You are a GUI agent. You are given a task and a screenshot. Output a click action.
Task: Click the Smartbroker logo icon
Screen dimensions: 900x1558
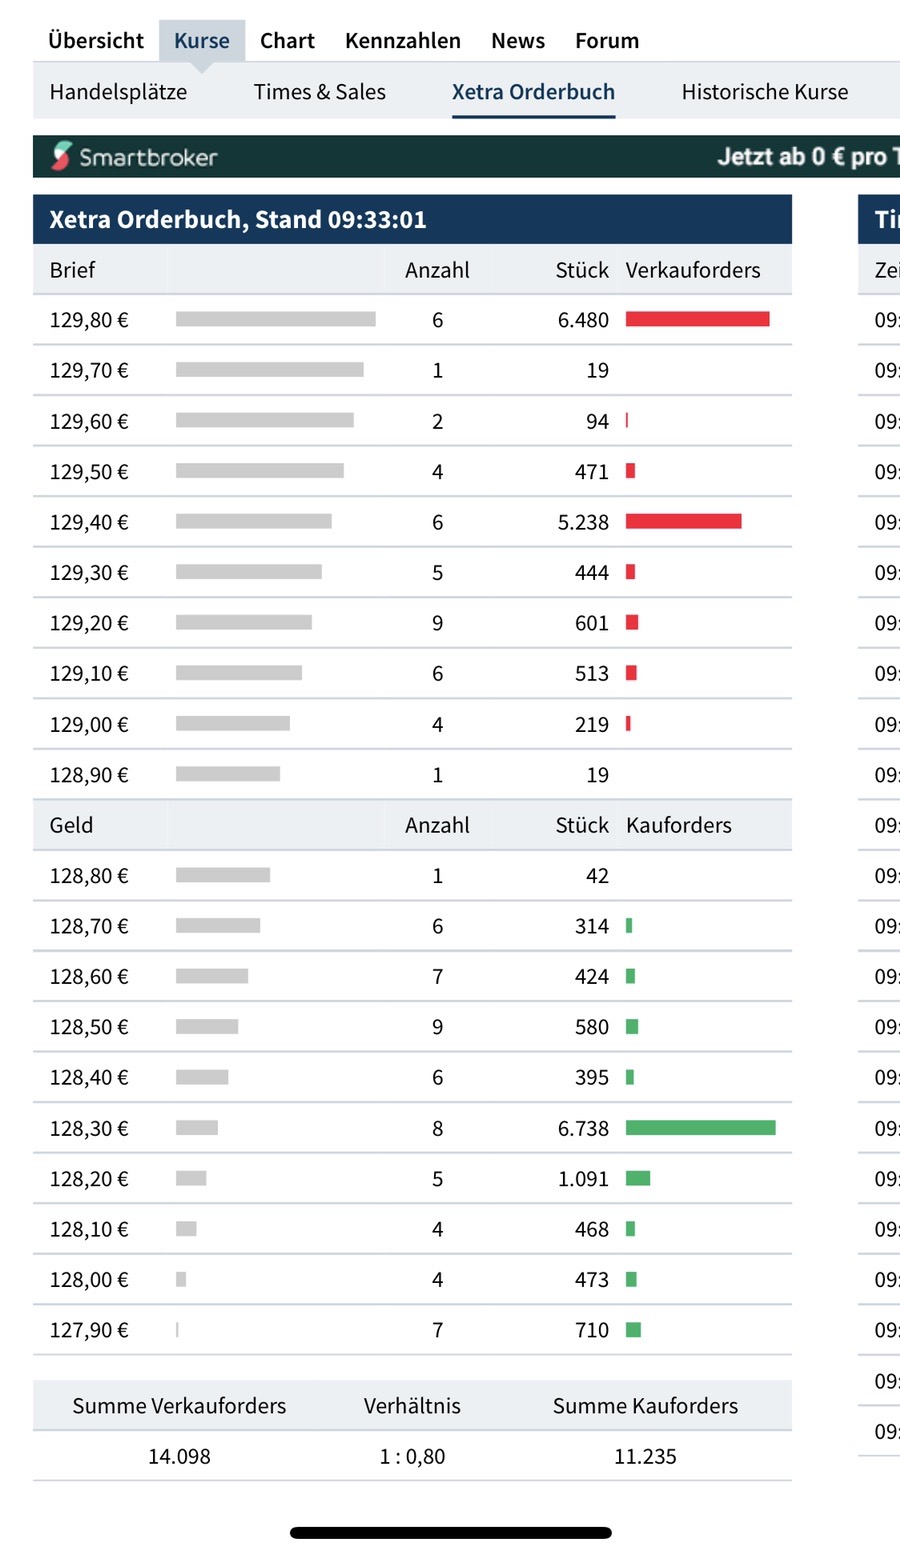(x=62, y=156)
